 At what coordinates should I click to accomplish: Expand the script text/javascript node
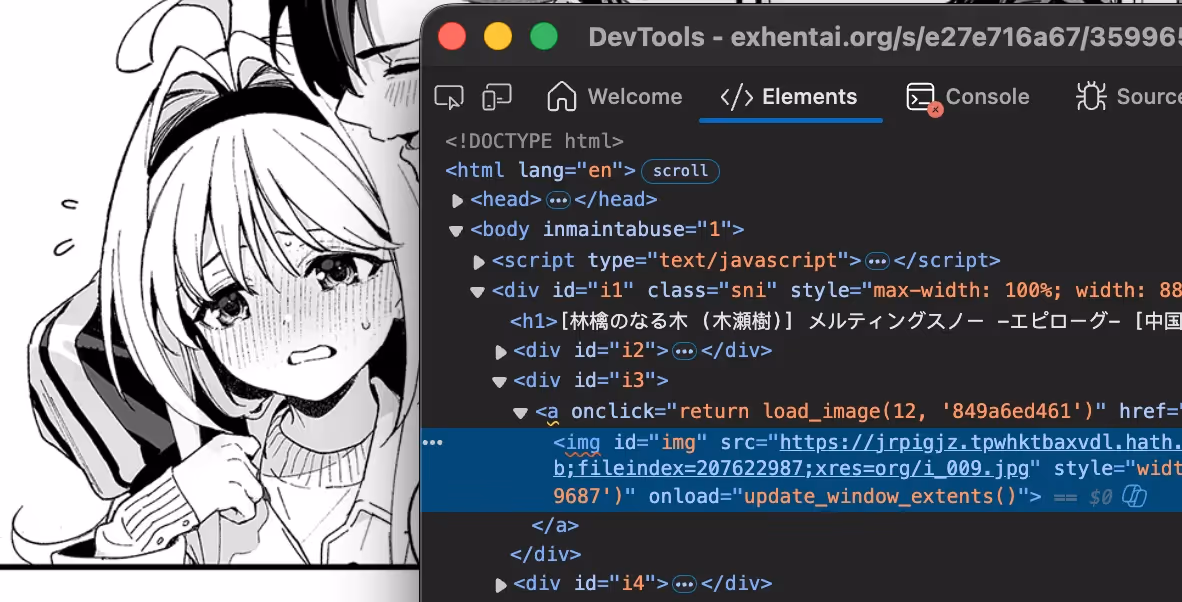point(479,261)
